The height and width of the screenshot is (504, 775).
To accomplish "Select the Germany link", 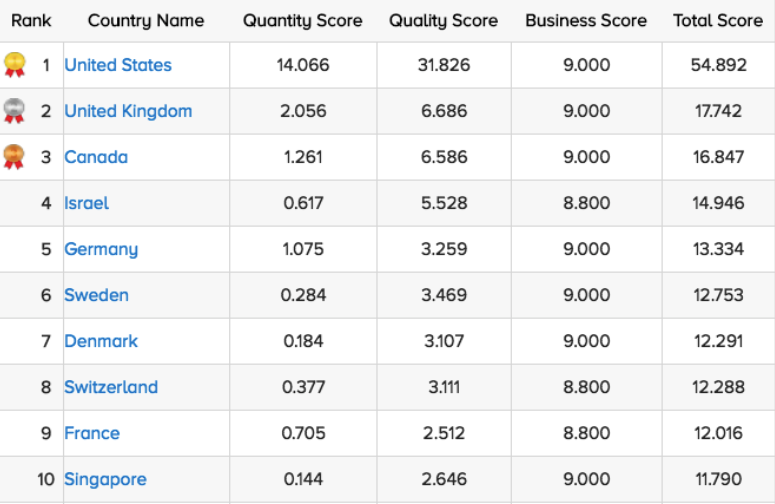I will pos(101,249).
